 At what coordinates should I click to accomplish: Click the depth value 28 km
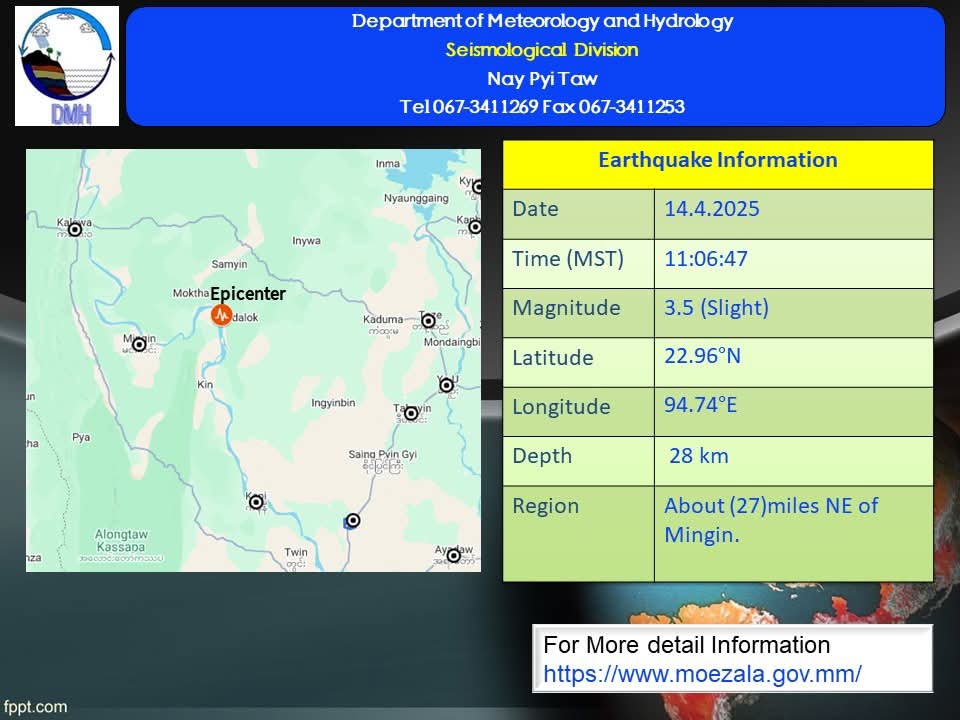pos(699,456)
